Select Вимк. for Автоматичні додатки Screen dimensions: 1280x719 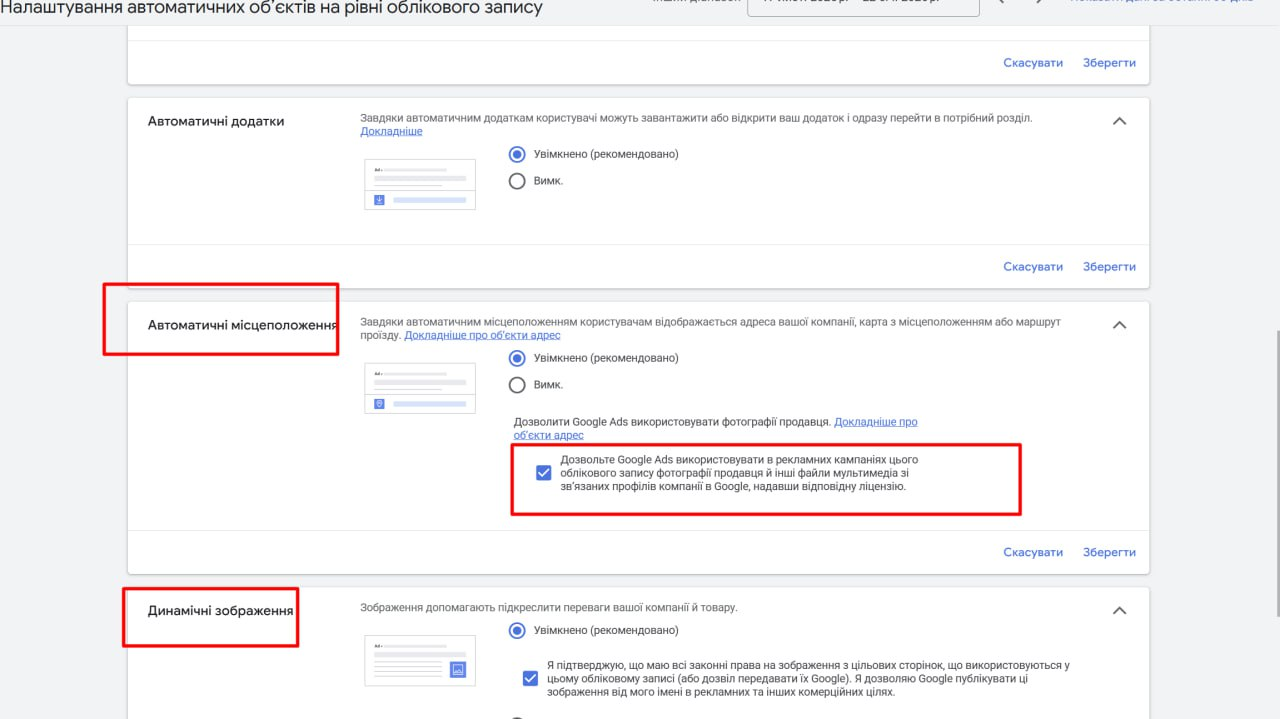517,180
